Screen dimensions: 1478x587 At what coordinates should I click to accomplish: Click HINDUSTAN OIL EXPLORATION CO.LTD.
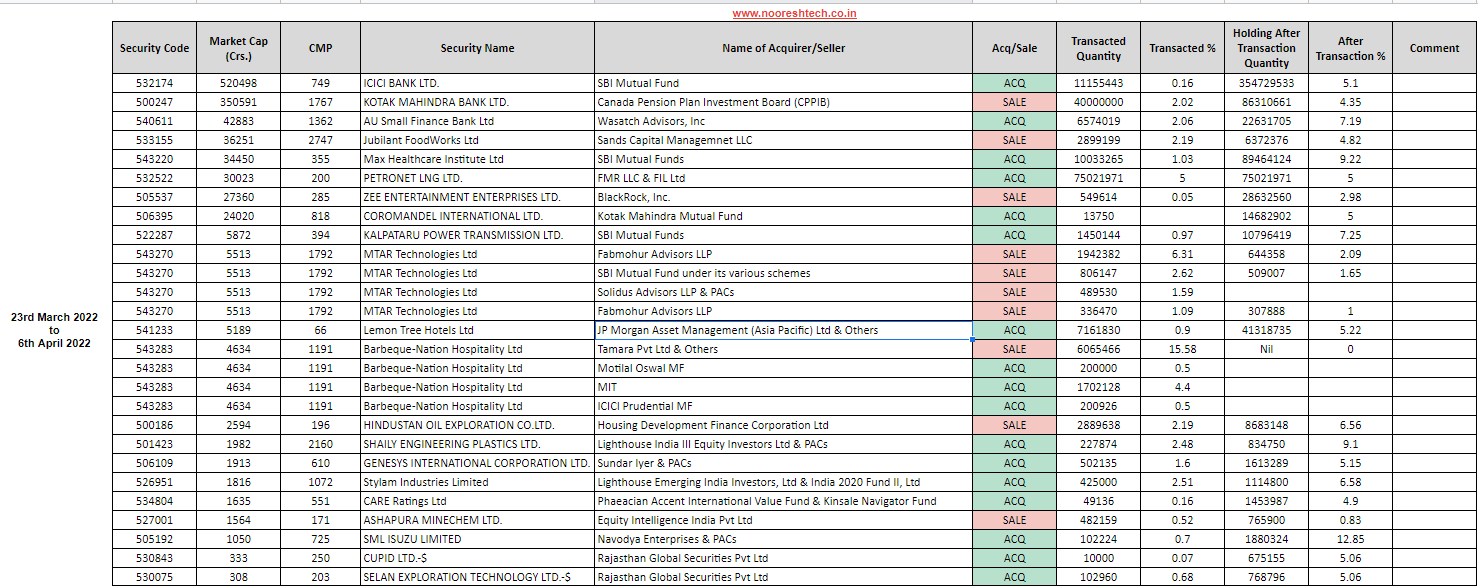pyautogui.click(x=477, y=425)
